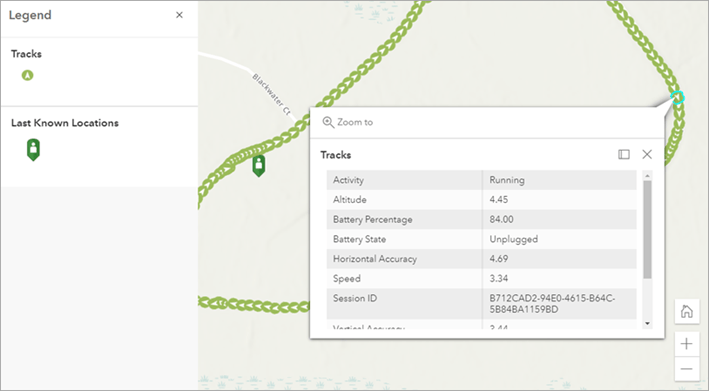Click the Tracks popup title

coord(336,155)
